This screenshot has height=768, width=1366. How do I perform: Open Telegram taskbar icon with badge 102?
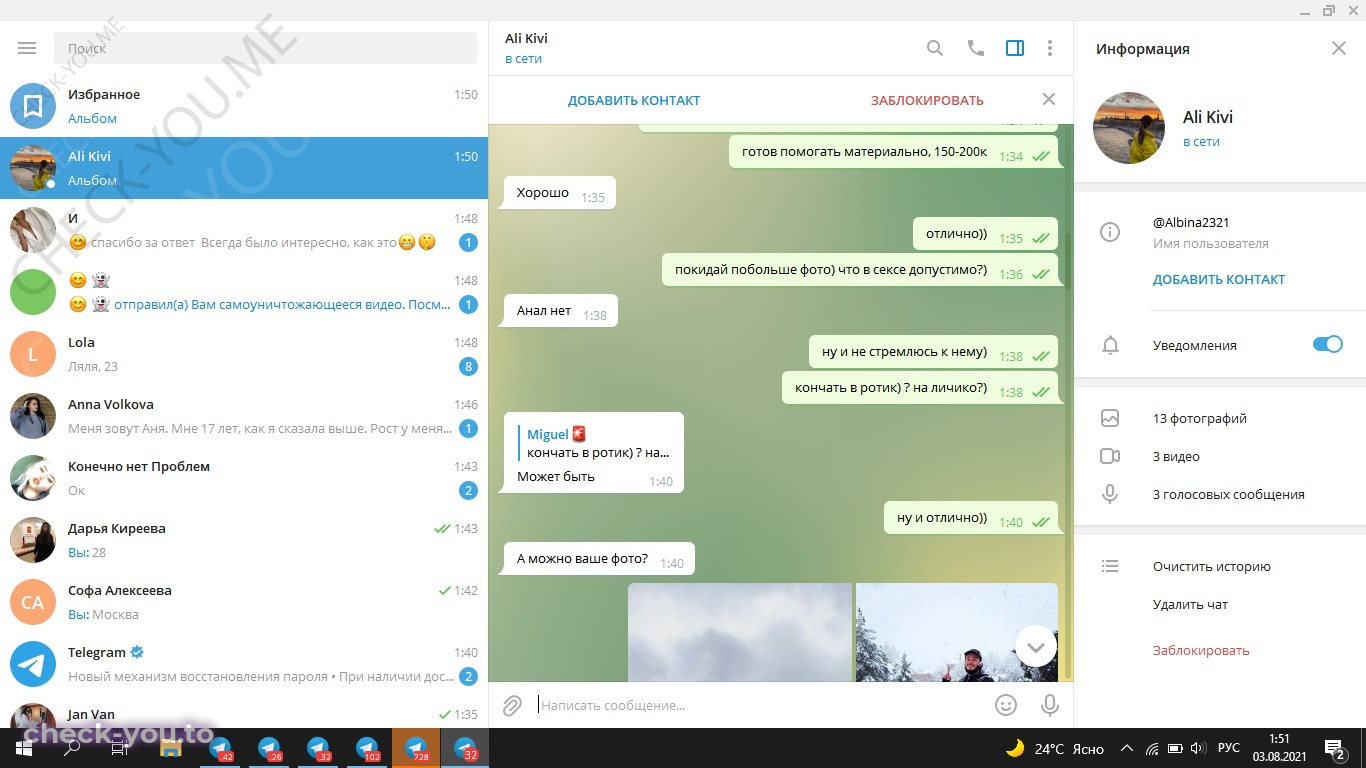click(367, 747)
